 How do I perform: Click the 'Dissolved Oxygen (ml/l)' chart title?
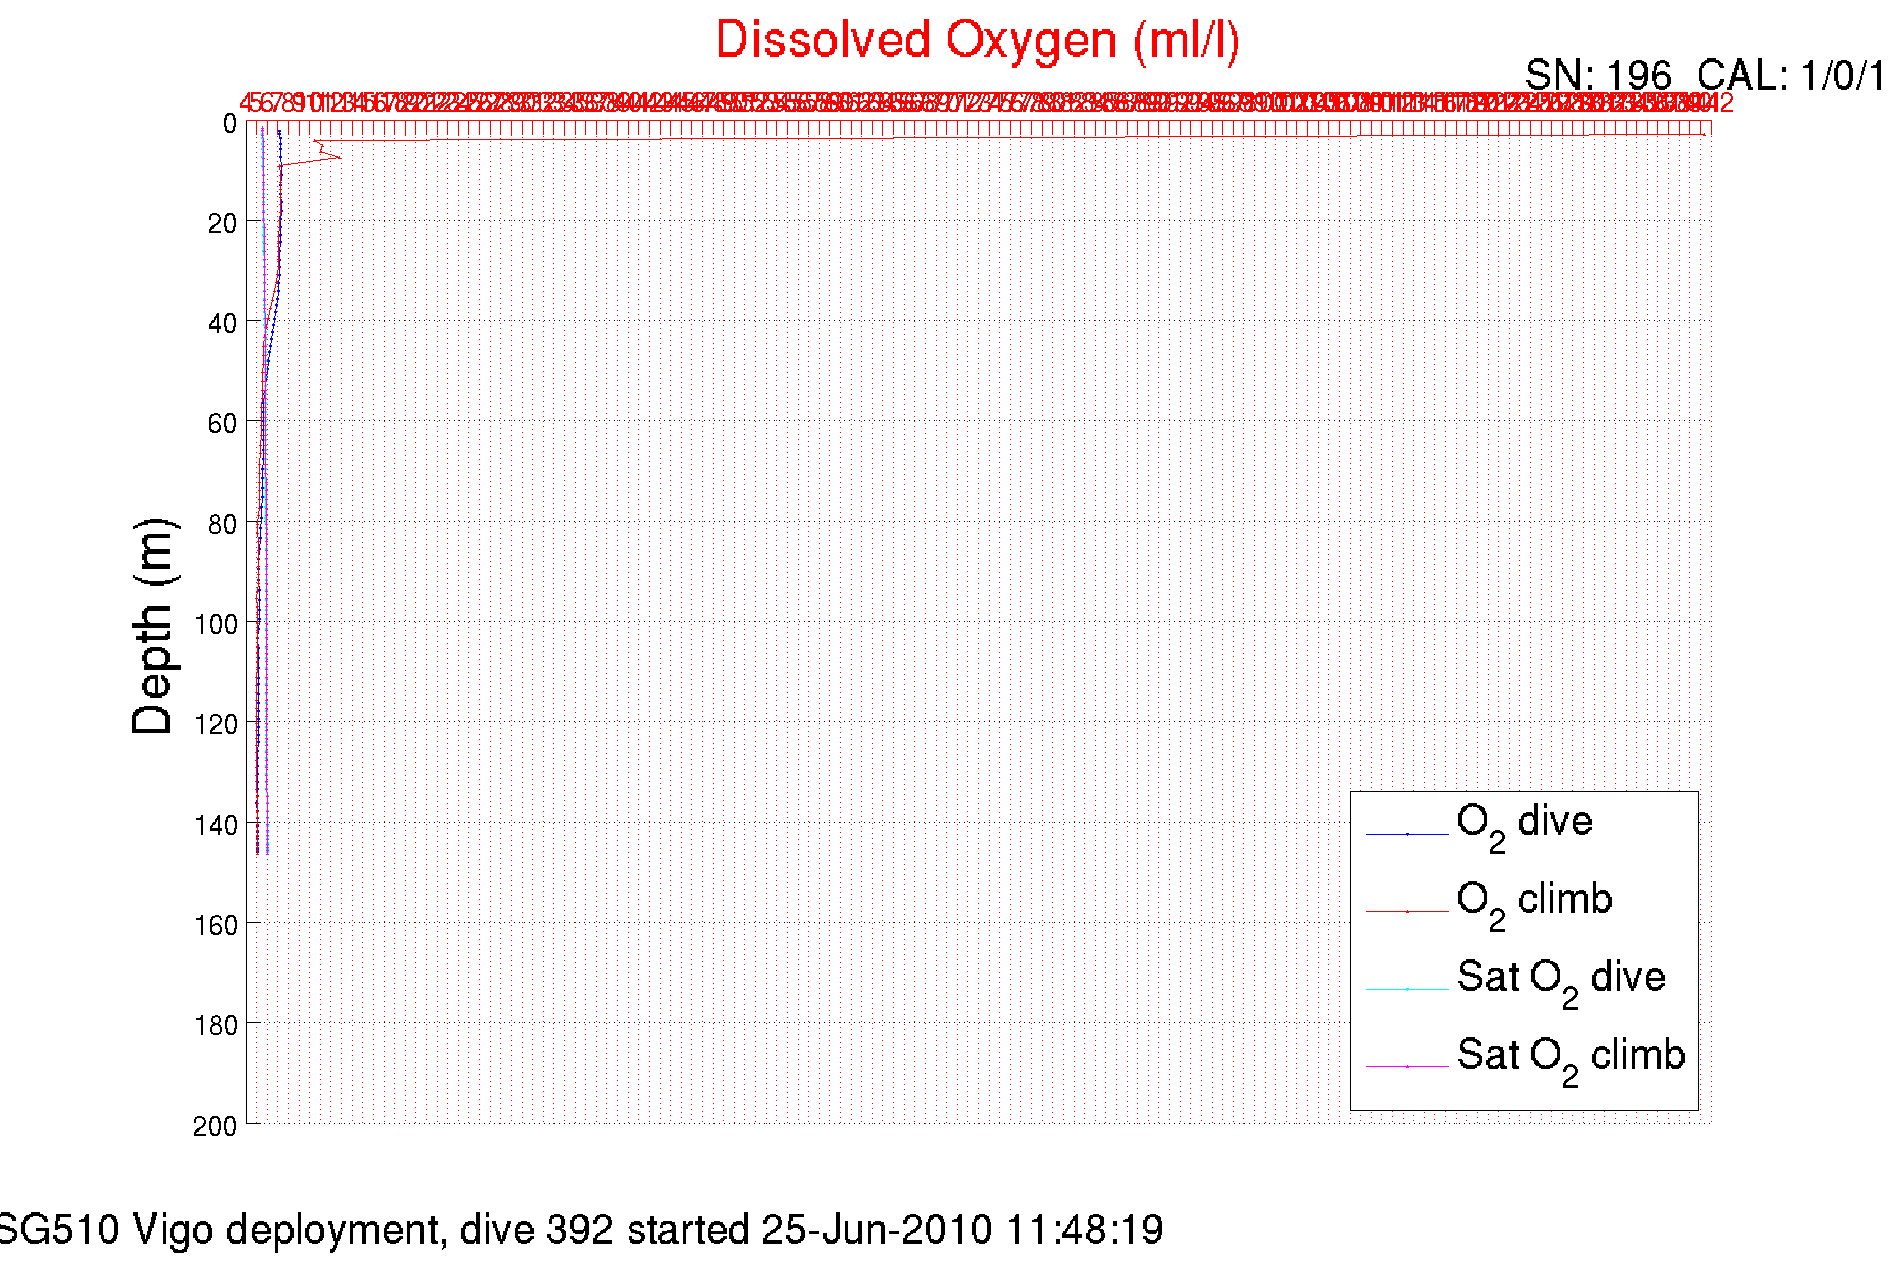[x=977, y=42]
